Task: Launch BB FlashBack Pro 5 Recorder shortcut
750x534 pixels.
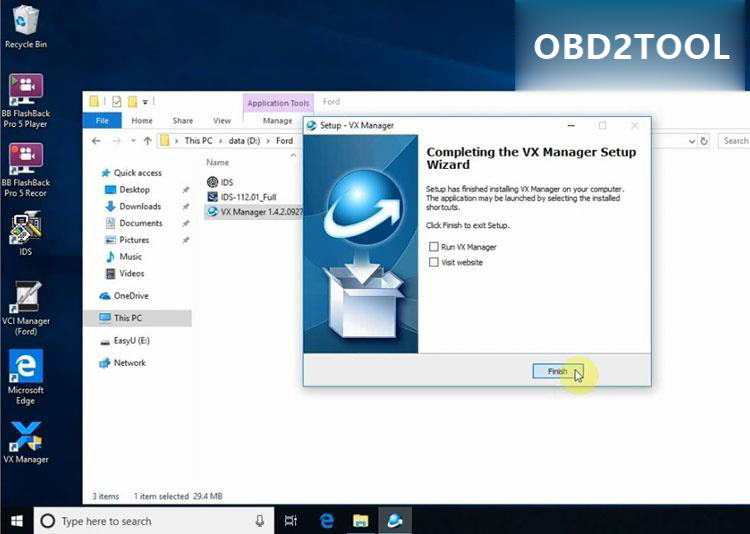Action: (x=25, y=170)
